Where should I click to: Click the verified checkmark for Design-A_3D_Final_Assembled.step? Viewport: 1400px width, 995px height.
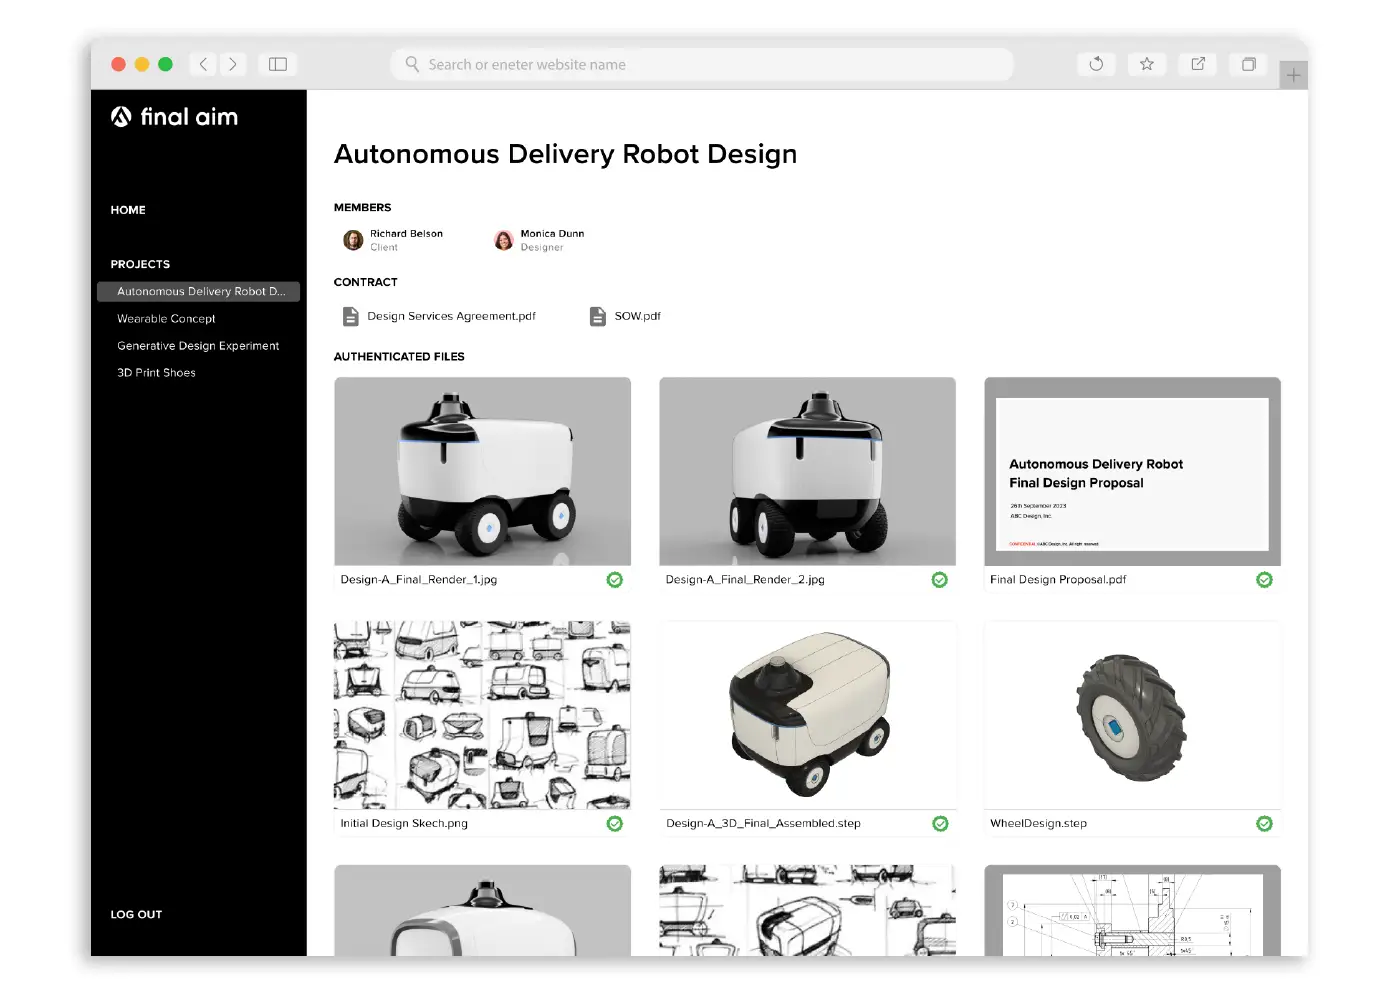click(x=940, y=824)
